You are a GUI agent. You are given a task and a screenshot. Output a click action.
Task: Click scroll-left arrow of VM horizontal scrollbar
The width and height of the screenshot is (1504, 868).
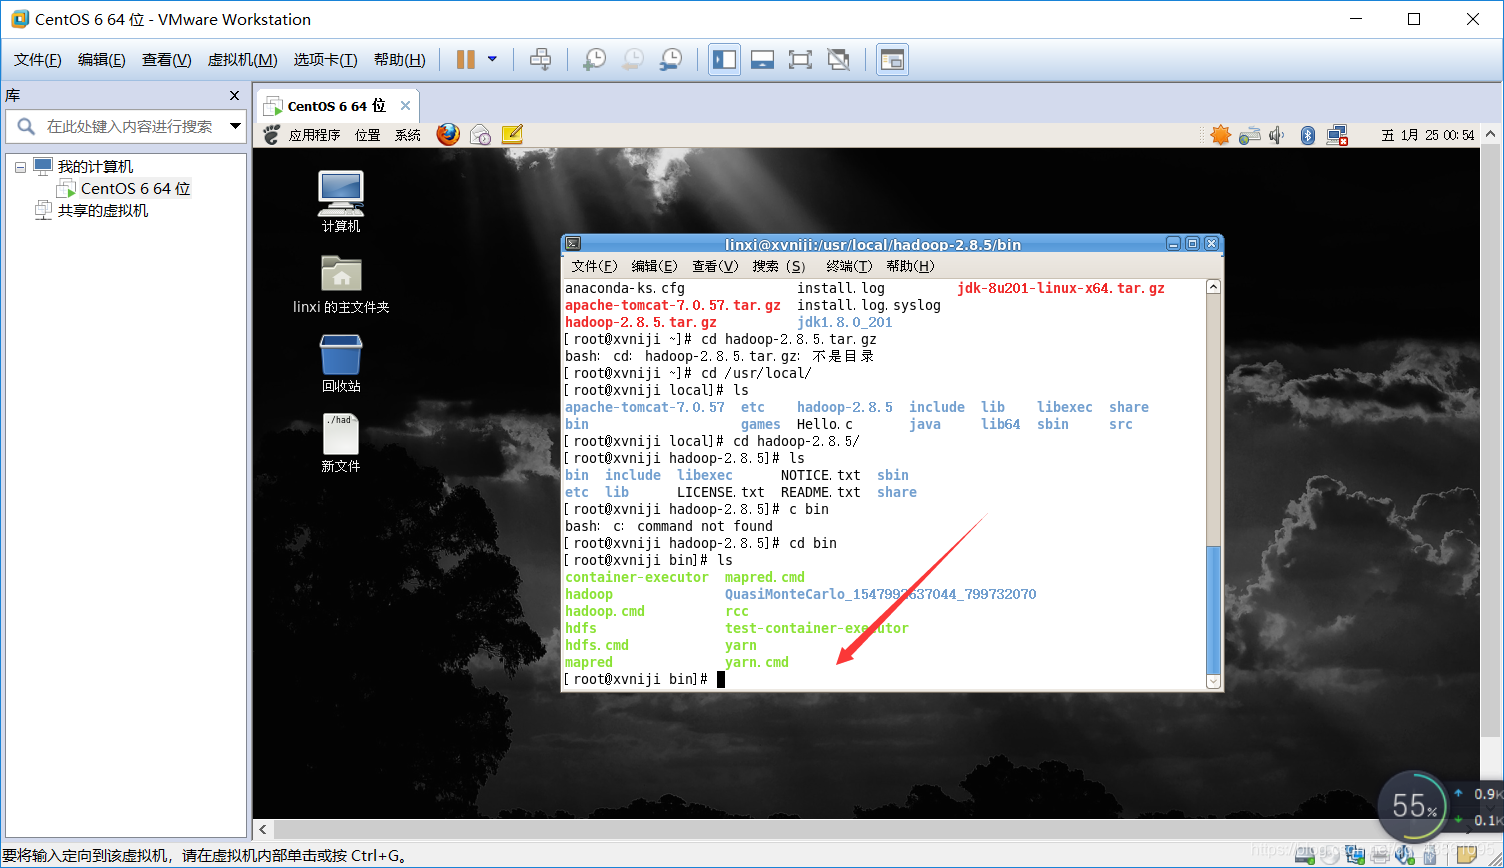tap(263, 829)
